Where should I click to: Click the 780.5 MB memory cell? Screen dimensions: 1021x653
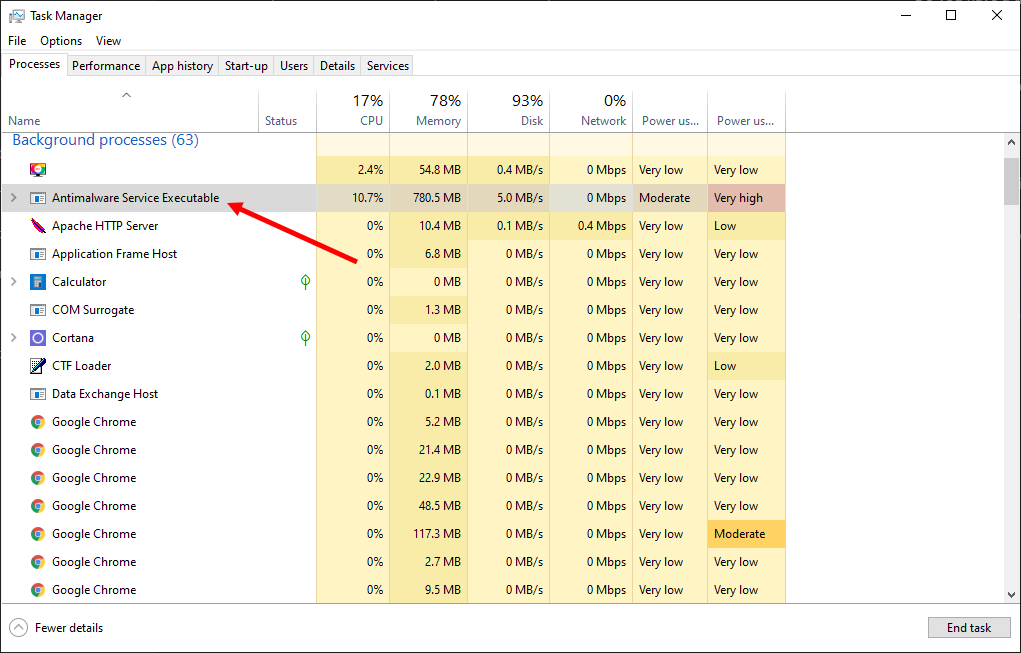click(x=428, y=198)
